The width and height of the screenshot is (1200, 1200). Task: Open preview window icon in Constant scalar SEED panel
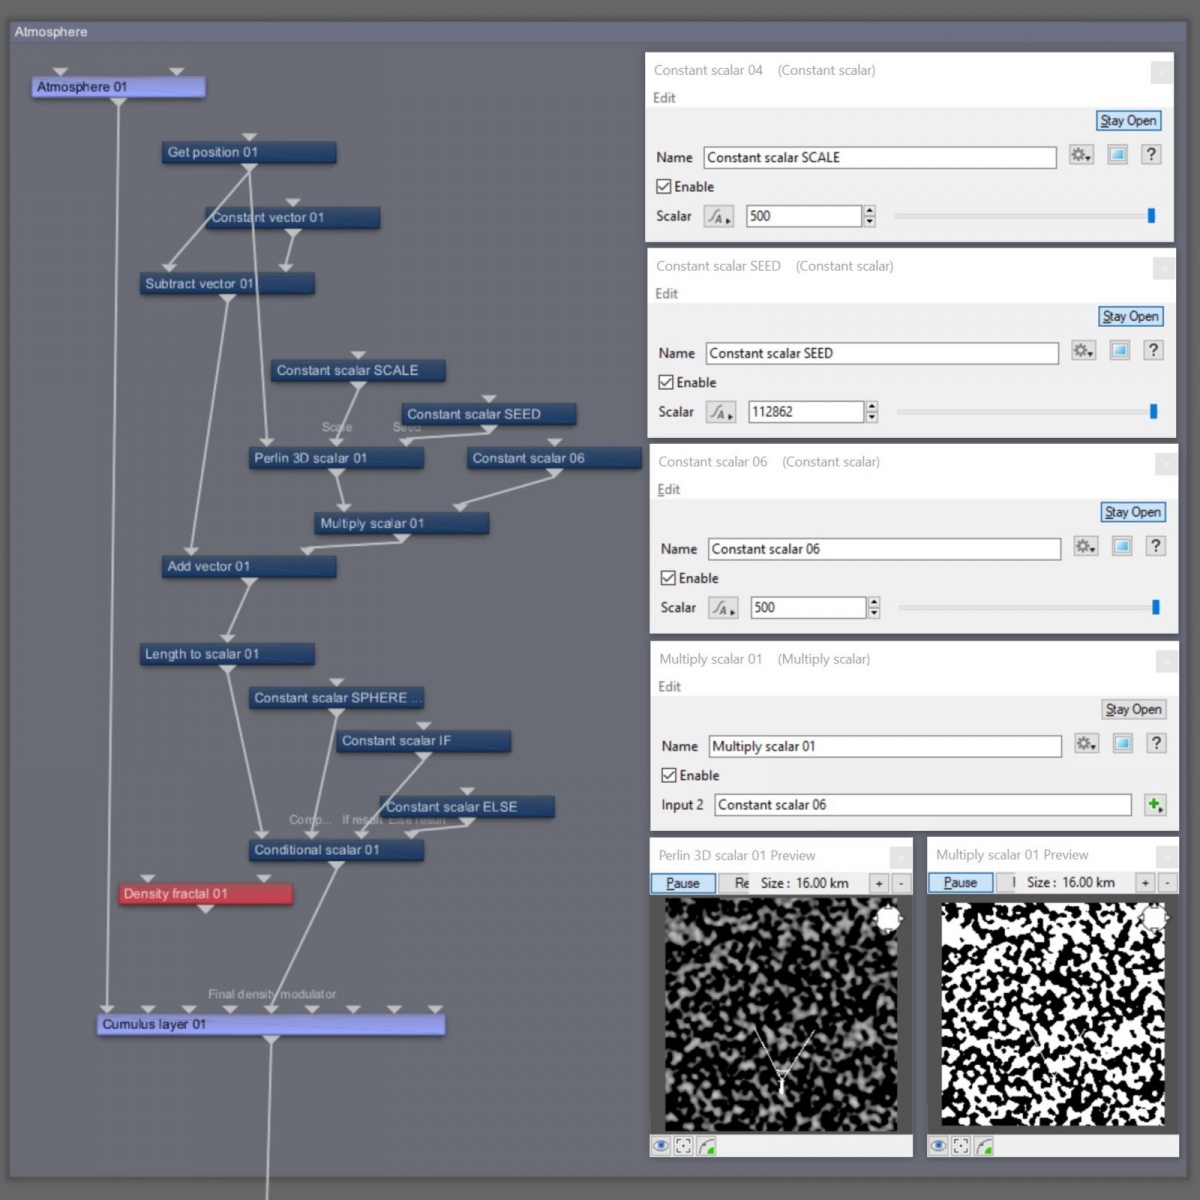1119,351
